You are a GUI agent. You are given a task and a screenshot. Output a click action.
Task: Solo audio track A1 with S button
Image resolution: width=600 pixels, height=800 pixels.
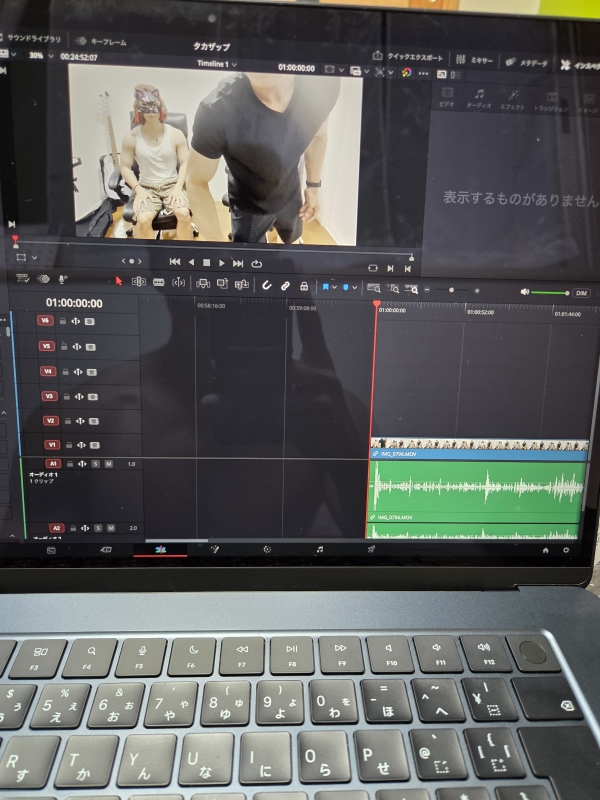coord(95,464)
